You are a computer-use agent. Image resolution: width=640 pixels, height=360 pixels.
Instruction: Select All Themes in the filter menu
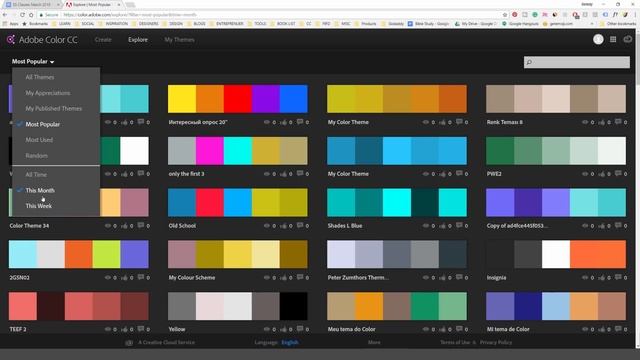pos(40,77)
